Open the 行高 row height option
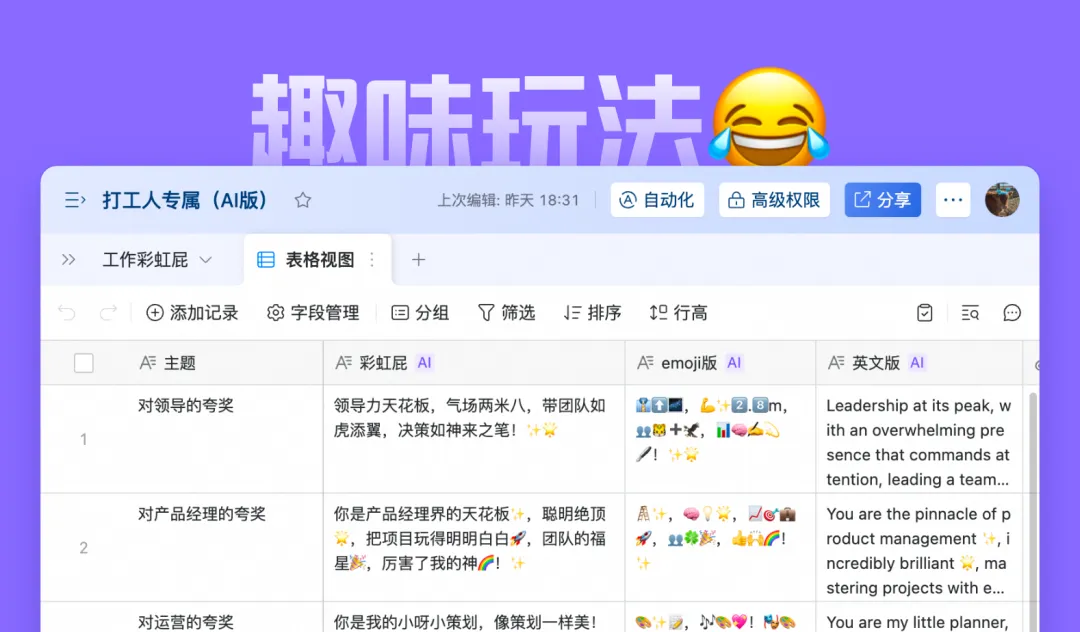1080x632 pixels. [x=678, y=313]
